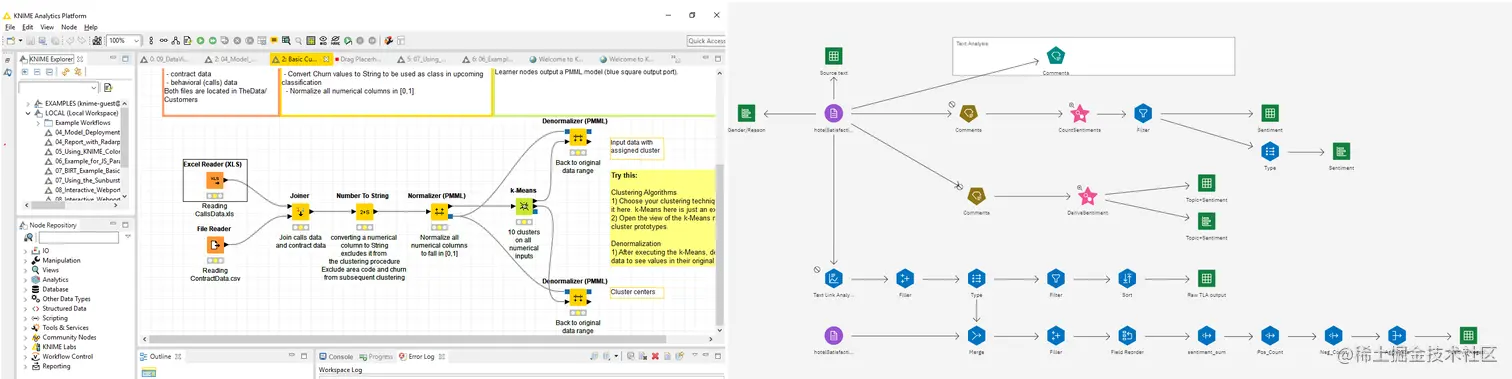The height and width of the screenshot is (379, 1512).
Task: Open the Edit menu
Action: pyautogui.click(x=28, y=27)
